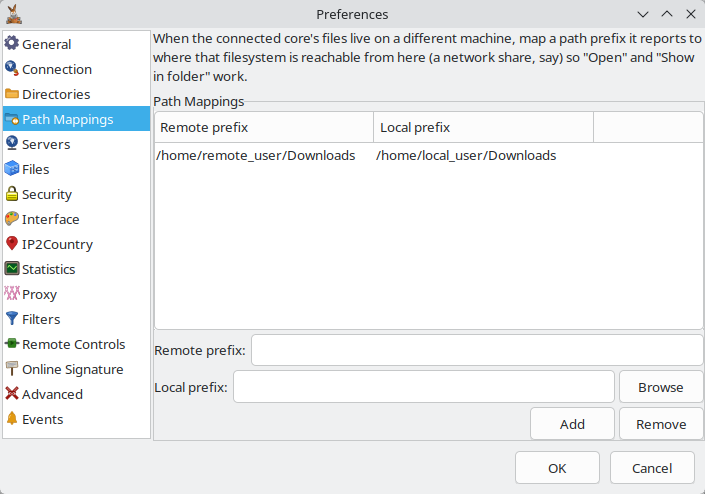This screenshot has height=494, width=705.
Task: Click the Path Mappings folder icon
Action: [12, 119]
